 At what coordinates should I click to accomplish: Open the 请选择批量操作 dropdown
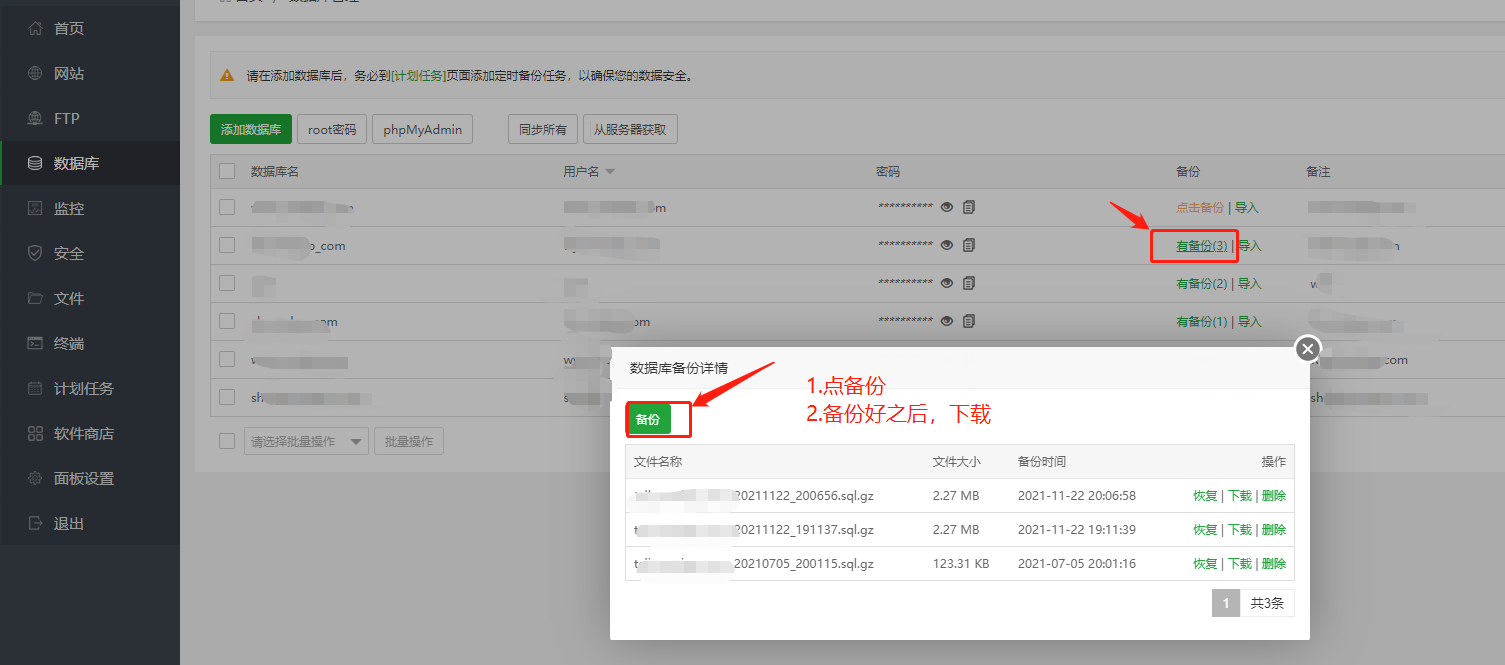[x=307, y=441]
